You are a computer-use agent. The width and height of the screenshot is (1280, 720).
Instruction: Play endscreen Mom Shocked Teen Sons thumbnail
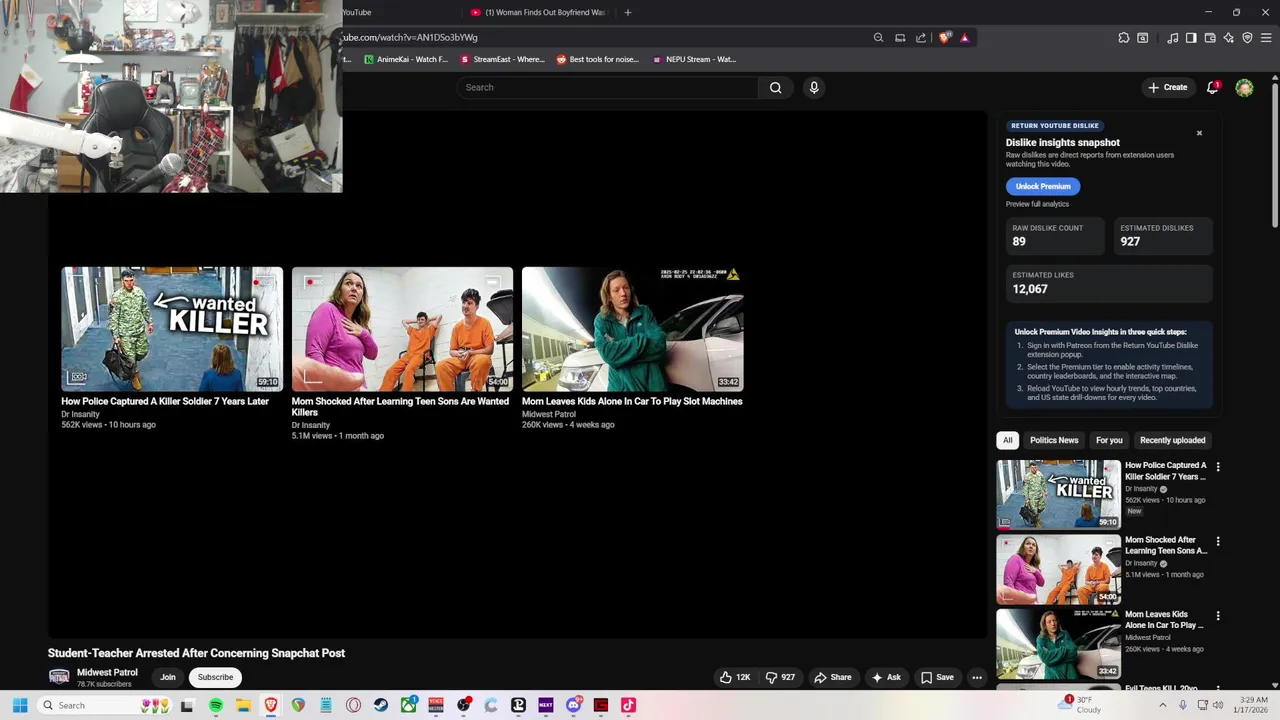(402, 329)
